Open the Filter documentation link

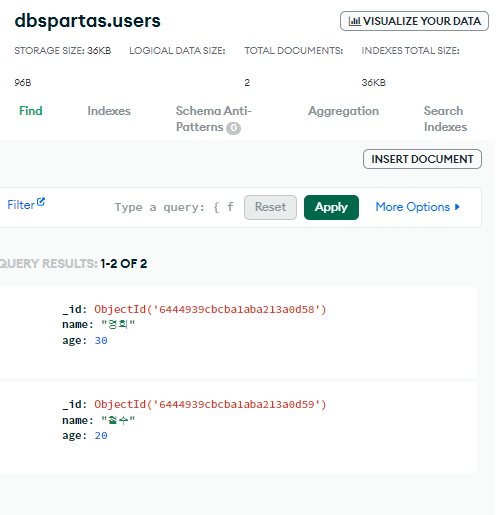21,205
